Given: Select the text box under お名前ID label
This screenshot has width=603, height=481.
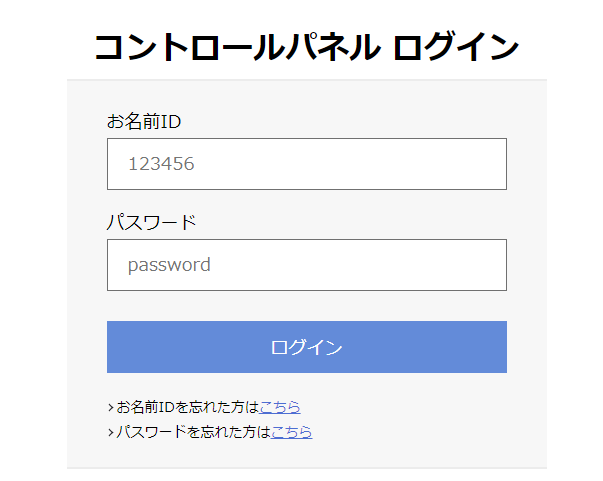Looking at the screenshot, I should [x=306, y=164].
